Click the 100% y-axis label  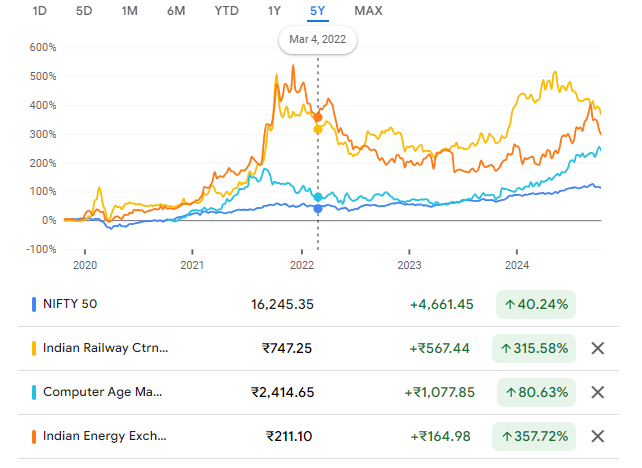click(x=43, y=192)
